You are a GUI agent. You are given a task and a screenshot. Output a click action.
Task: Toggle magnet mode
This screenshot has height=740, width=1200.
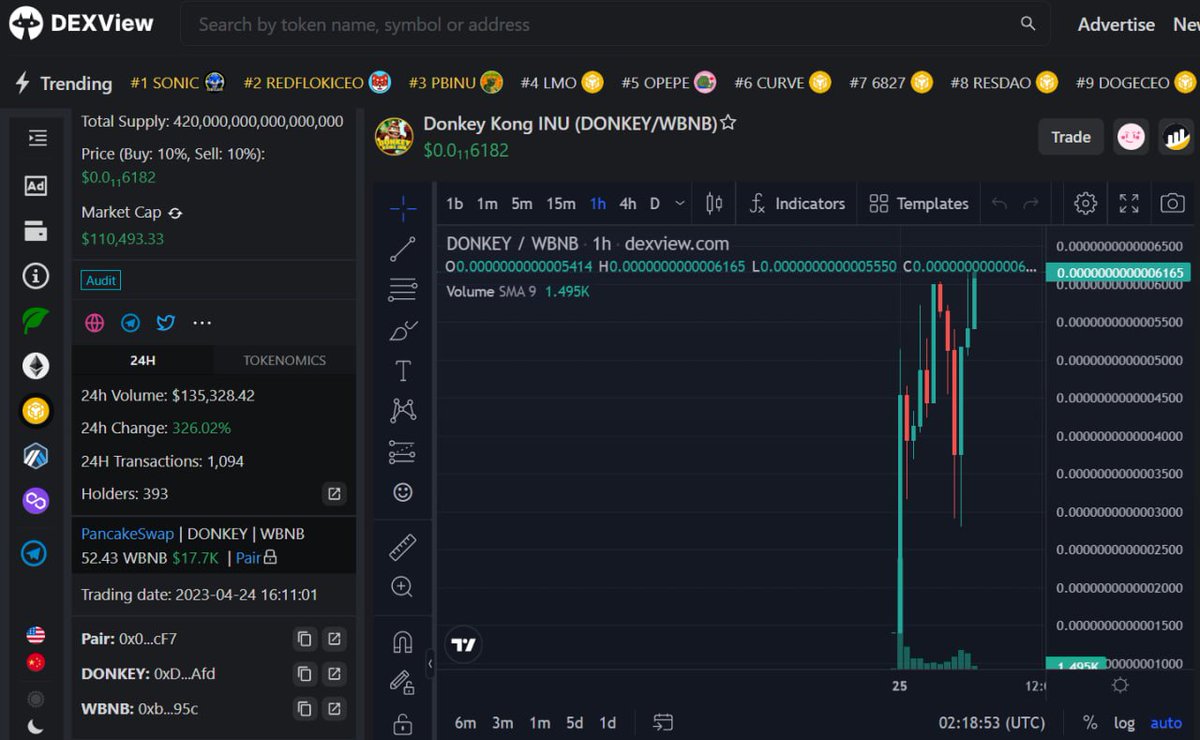coord(403,642)
